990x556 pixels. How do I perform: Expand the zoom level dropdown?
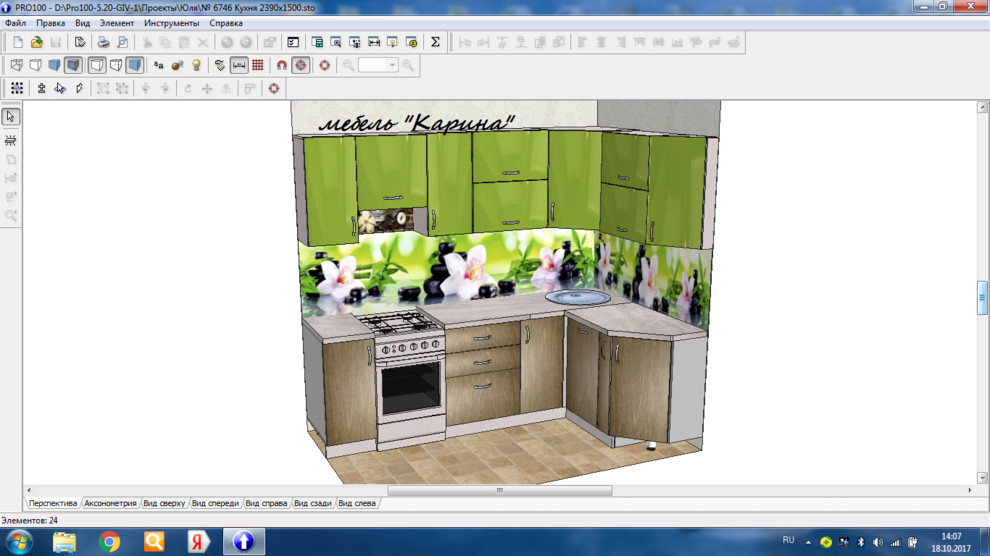pyautogui.click(x=392, y=65)
